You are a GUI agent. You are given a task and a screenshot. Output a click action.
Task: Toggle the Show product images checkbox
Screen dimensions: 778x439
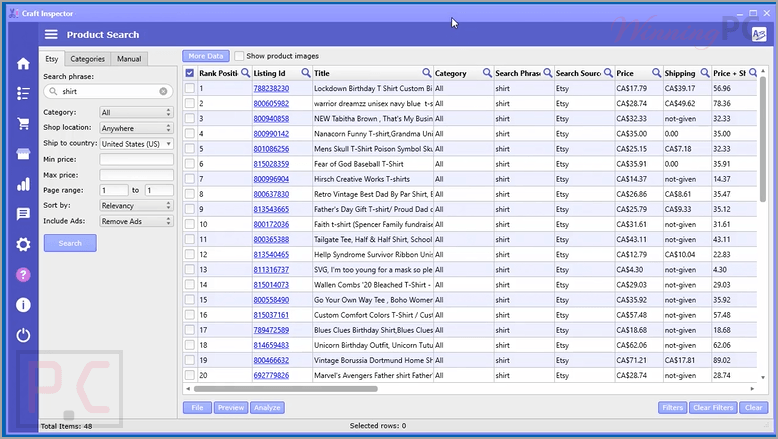tap(239, 56)
